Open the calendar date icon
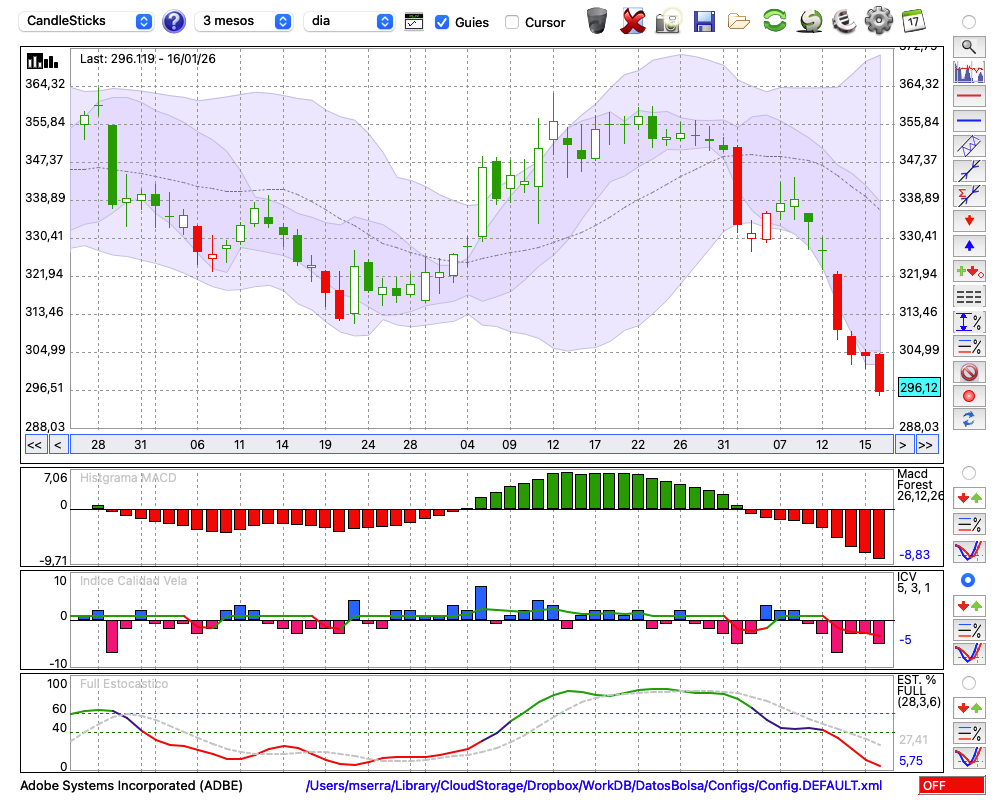The height and width of the screenshot is (800, 1000). tap(912, 21)
